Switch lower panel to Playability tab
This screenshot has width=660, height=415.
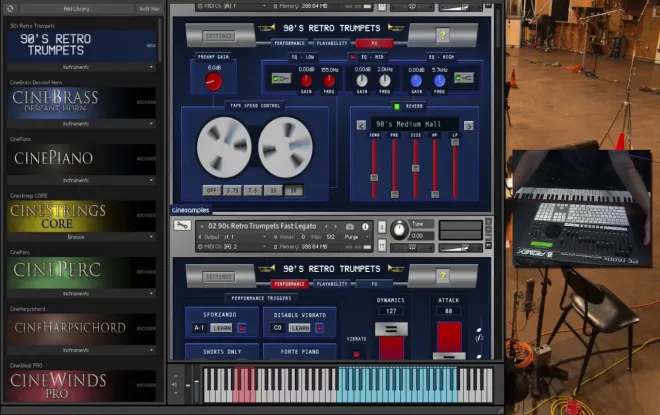[x=332, y=284]
